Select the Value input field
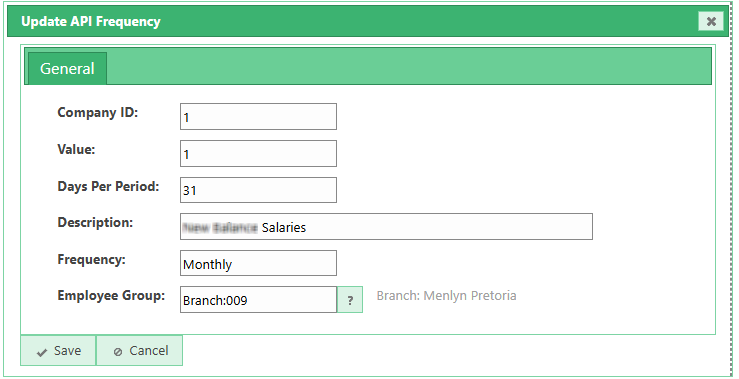 (x=258, y=153)
